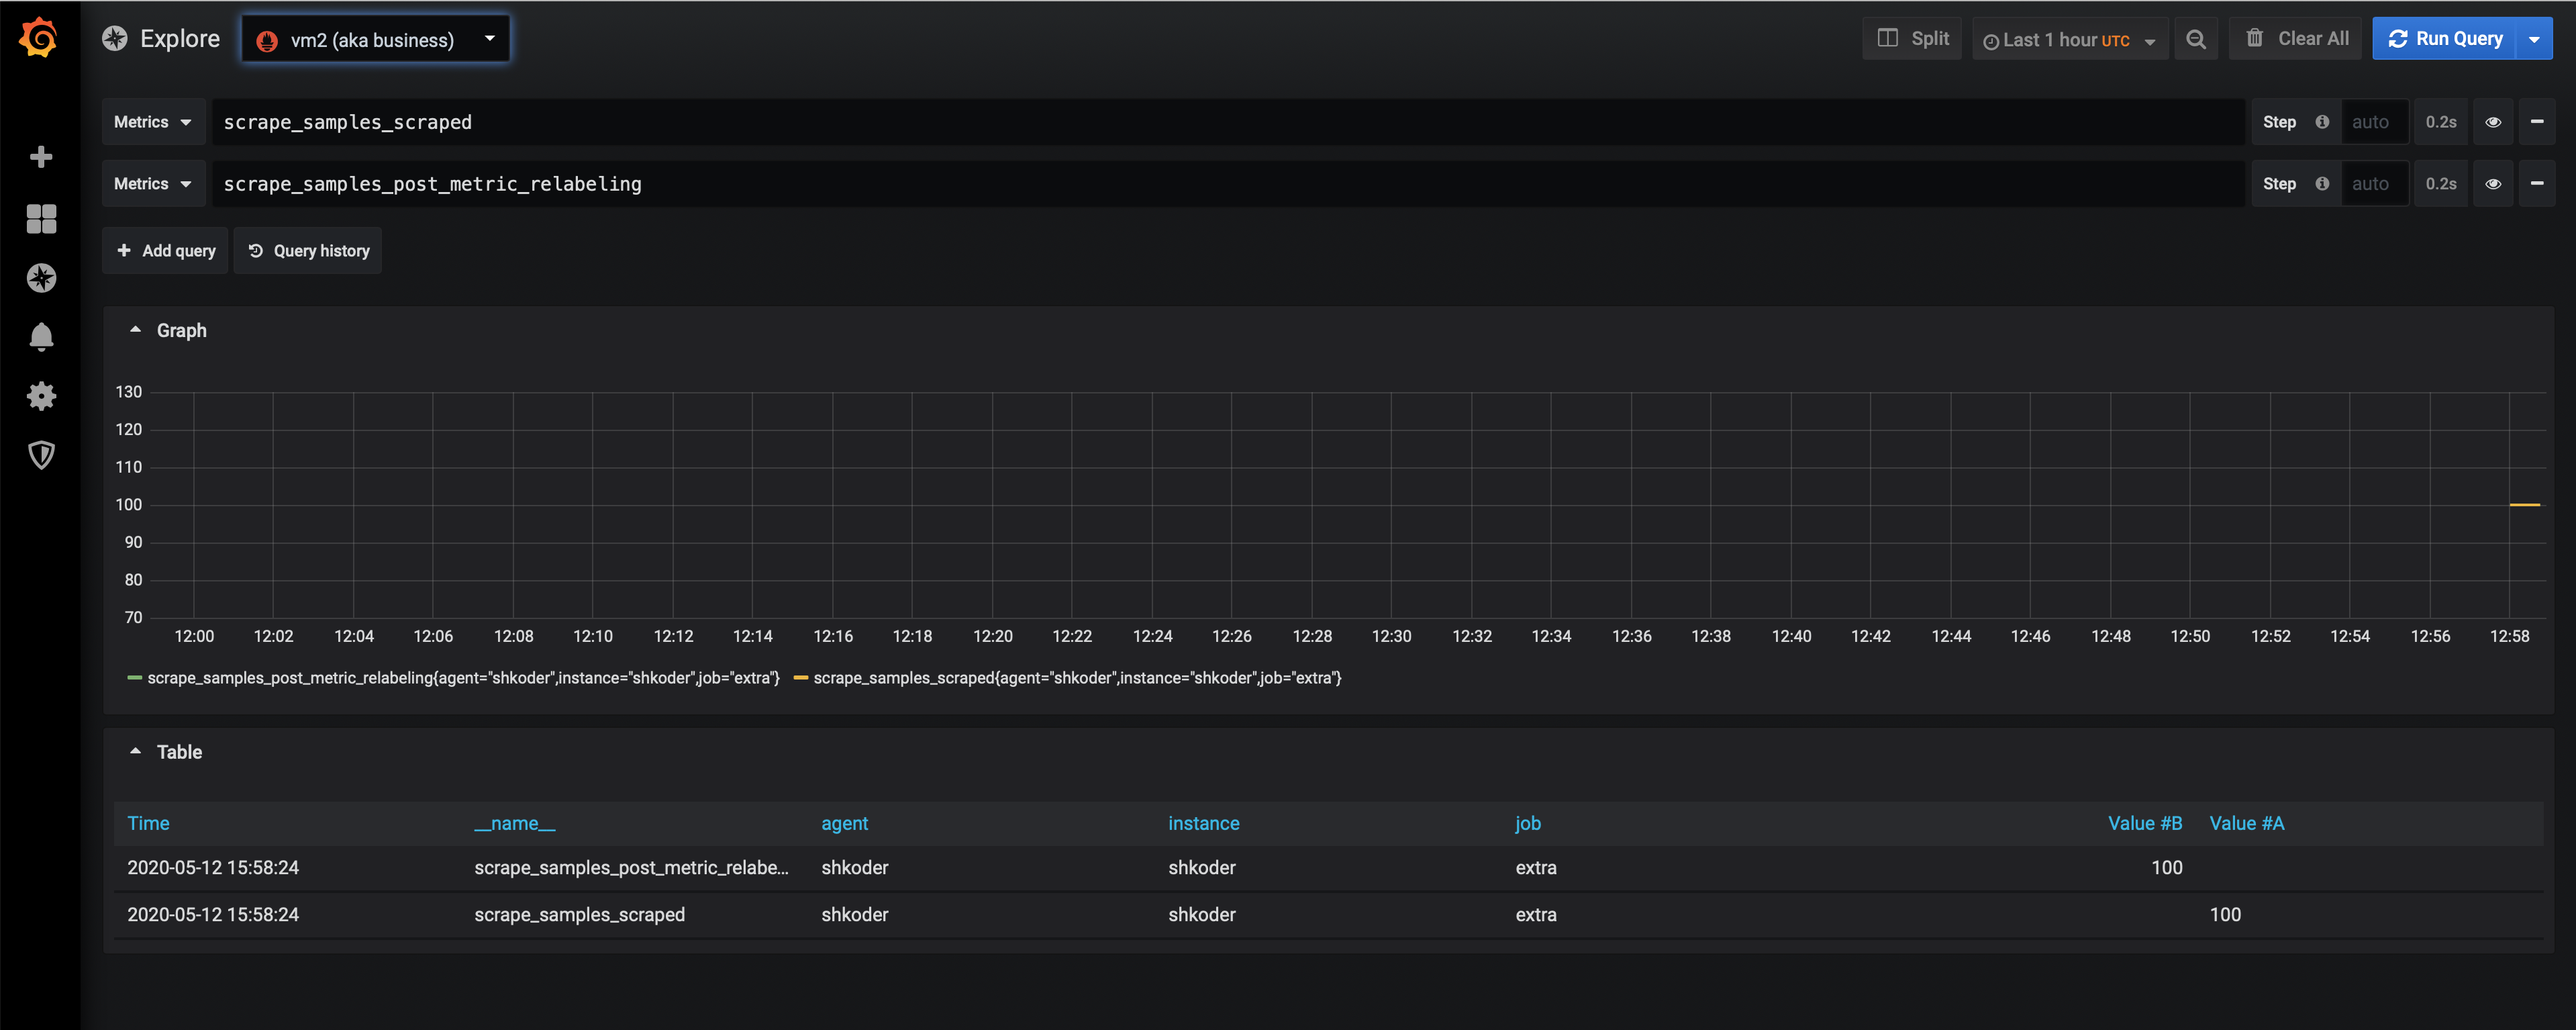Click the yellow scrape_samples_scraped legend swatch
This screenshot has width=2576, height=1030.
point(800,678)
